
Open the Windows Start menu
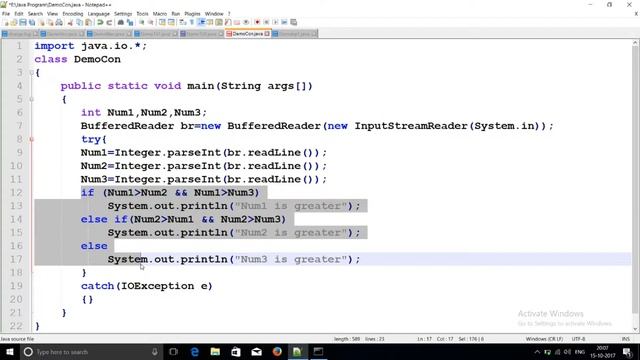9,352
